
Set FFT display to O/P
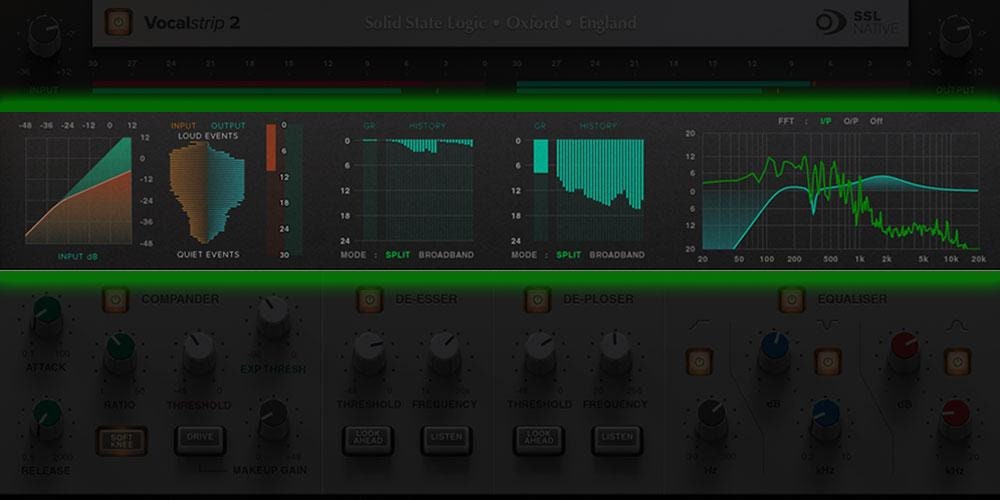click(x=851, y=121)
